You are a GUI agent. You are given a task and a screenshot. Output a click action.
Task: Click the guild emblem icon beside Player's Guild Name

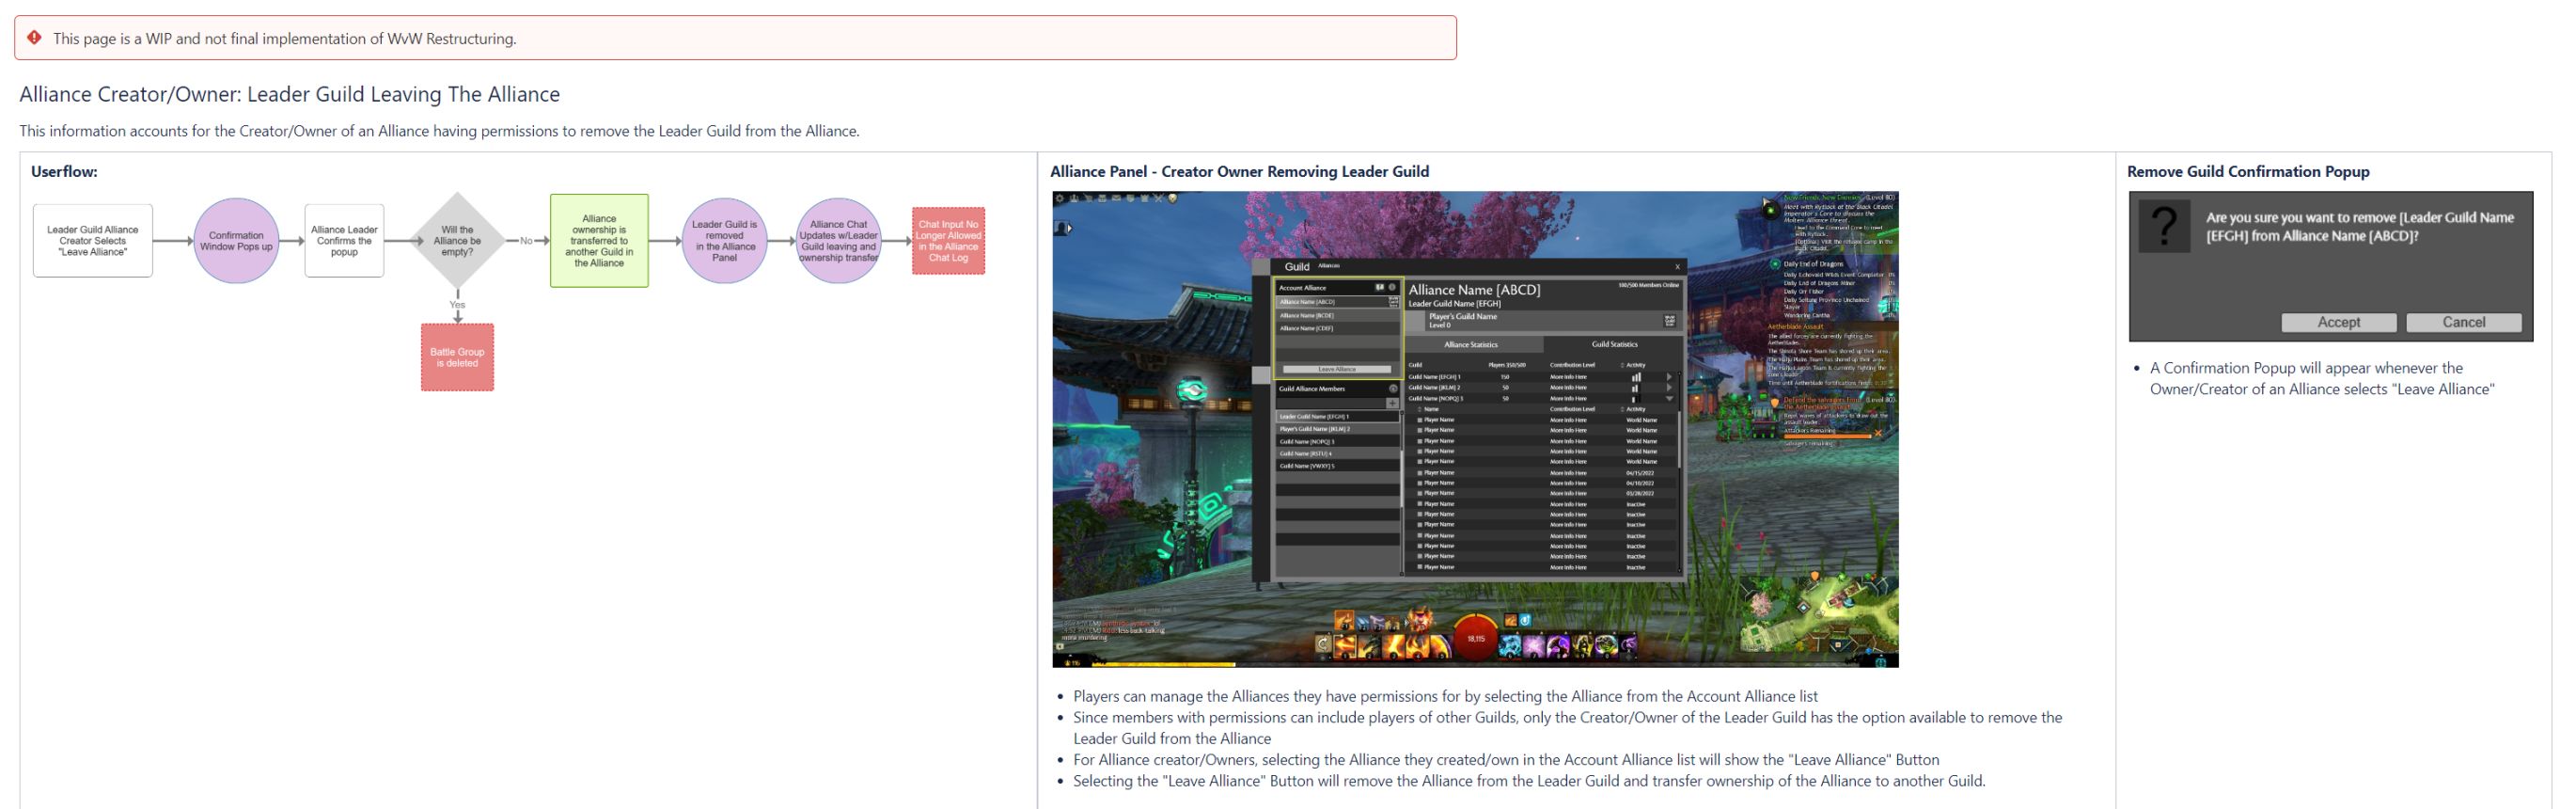pyautogui.click(x=1669, y=320)
